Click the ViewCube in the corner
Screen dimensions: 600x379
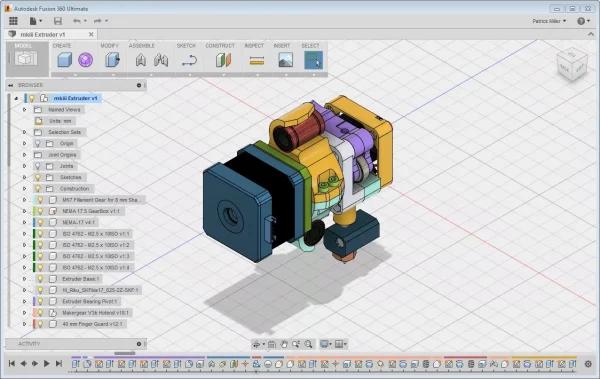572,64
